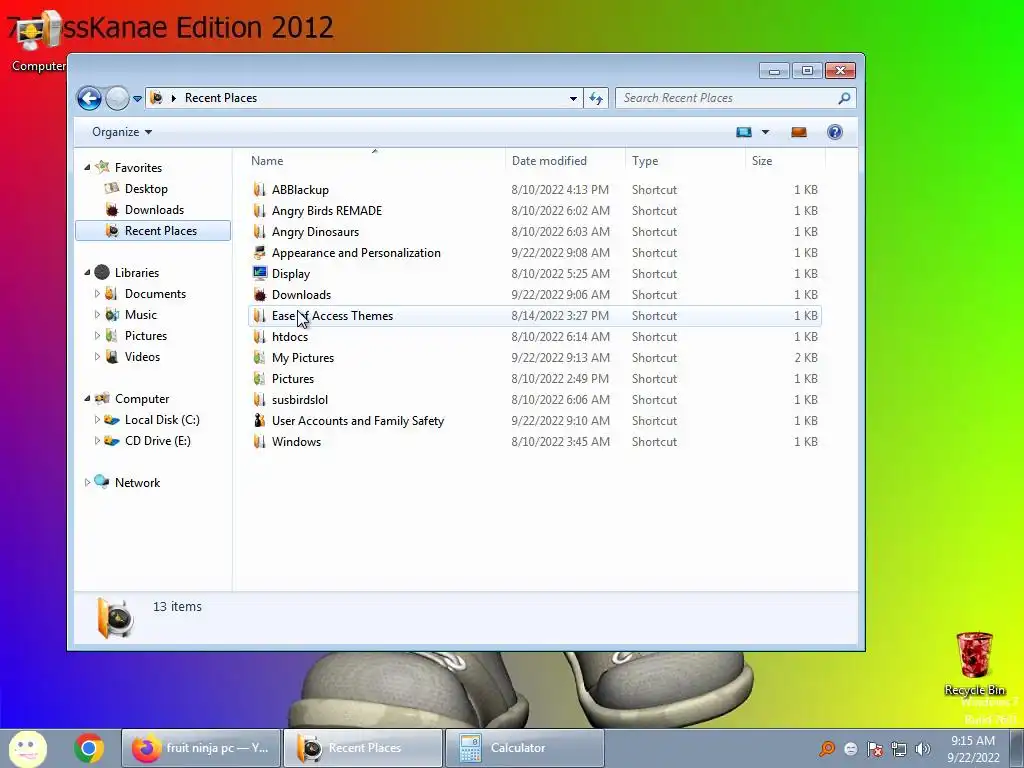Screen dimensions: 1024x768
Task: Click the My Pictures icon
Action: [x=259, y=358]
